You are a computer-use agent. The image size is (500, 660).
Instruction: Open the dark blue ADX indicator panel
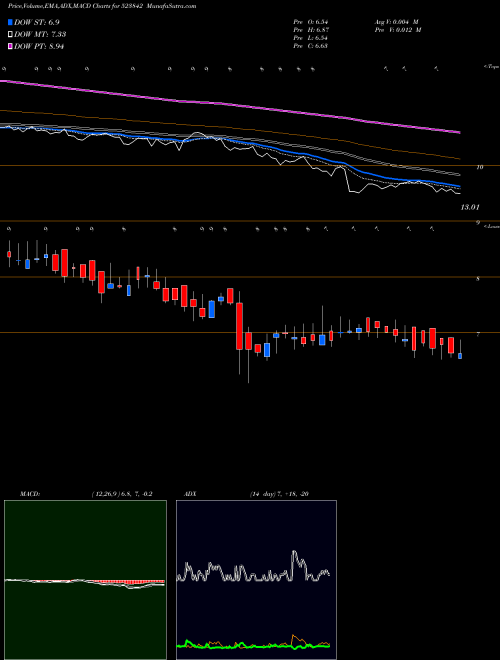(x=256, y=580)
